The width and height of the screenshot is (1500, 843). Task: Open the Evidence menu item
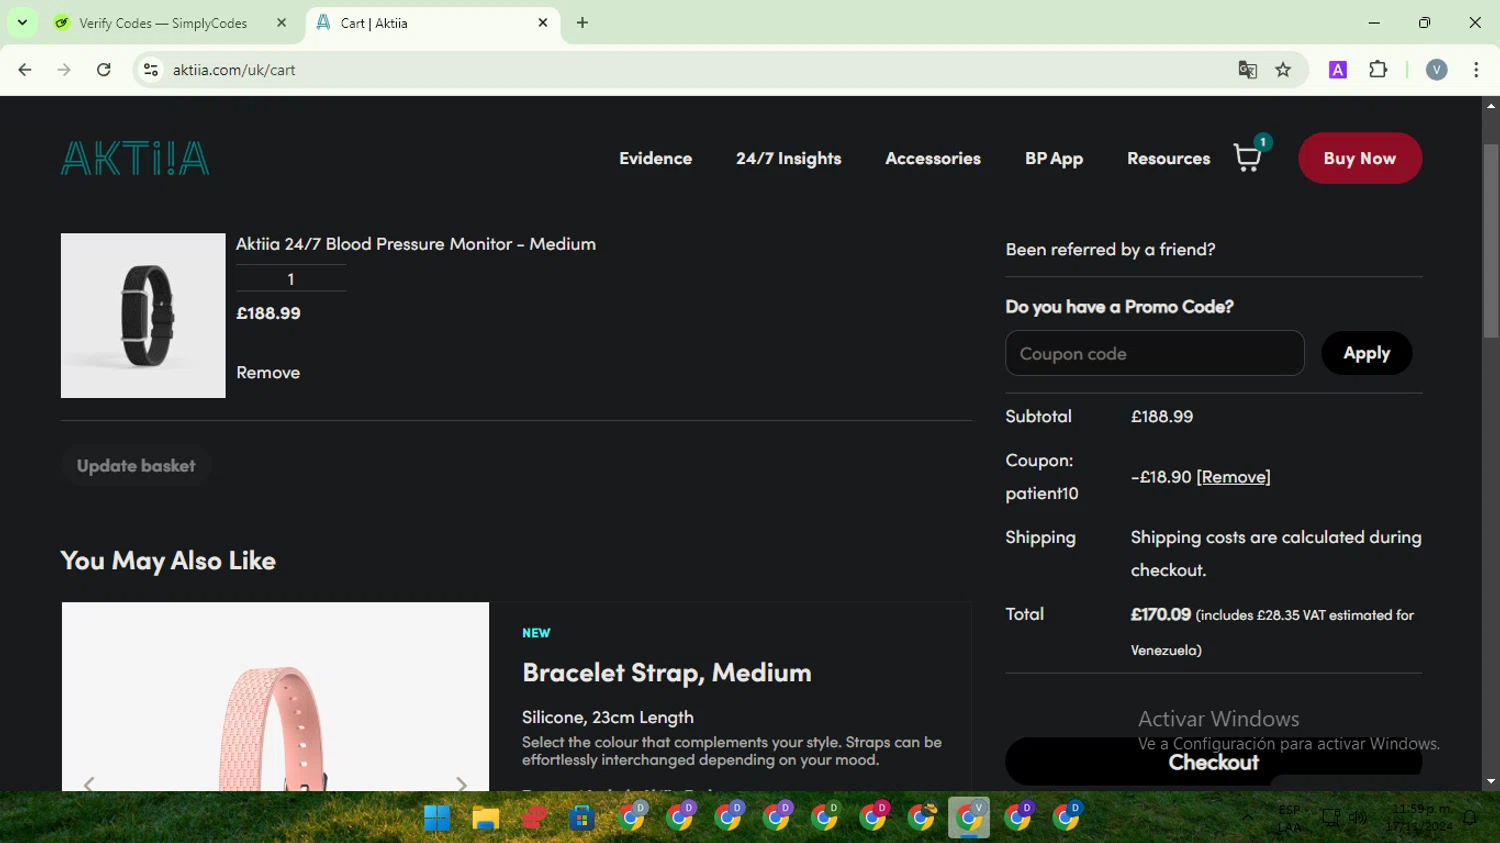tap(655, 158)
